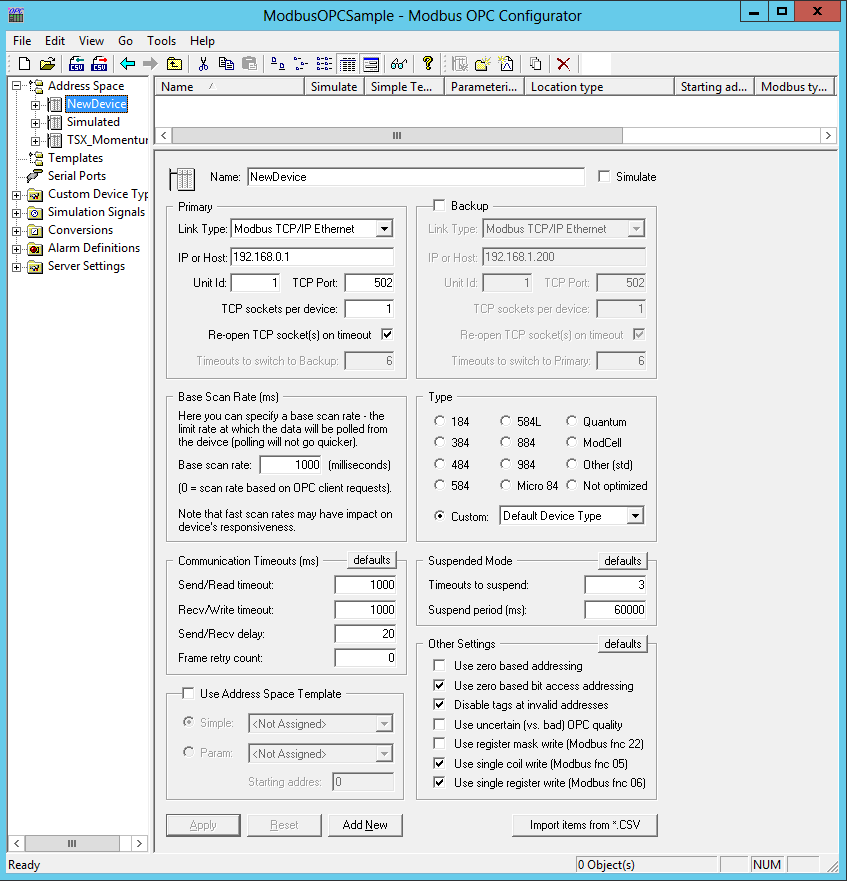The width and height of the screenshot is (847, 881).
Task: Open the Custom device type dropdown
Action: click(x=634, y=516)
